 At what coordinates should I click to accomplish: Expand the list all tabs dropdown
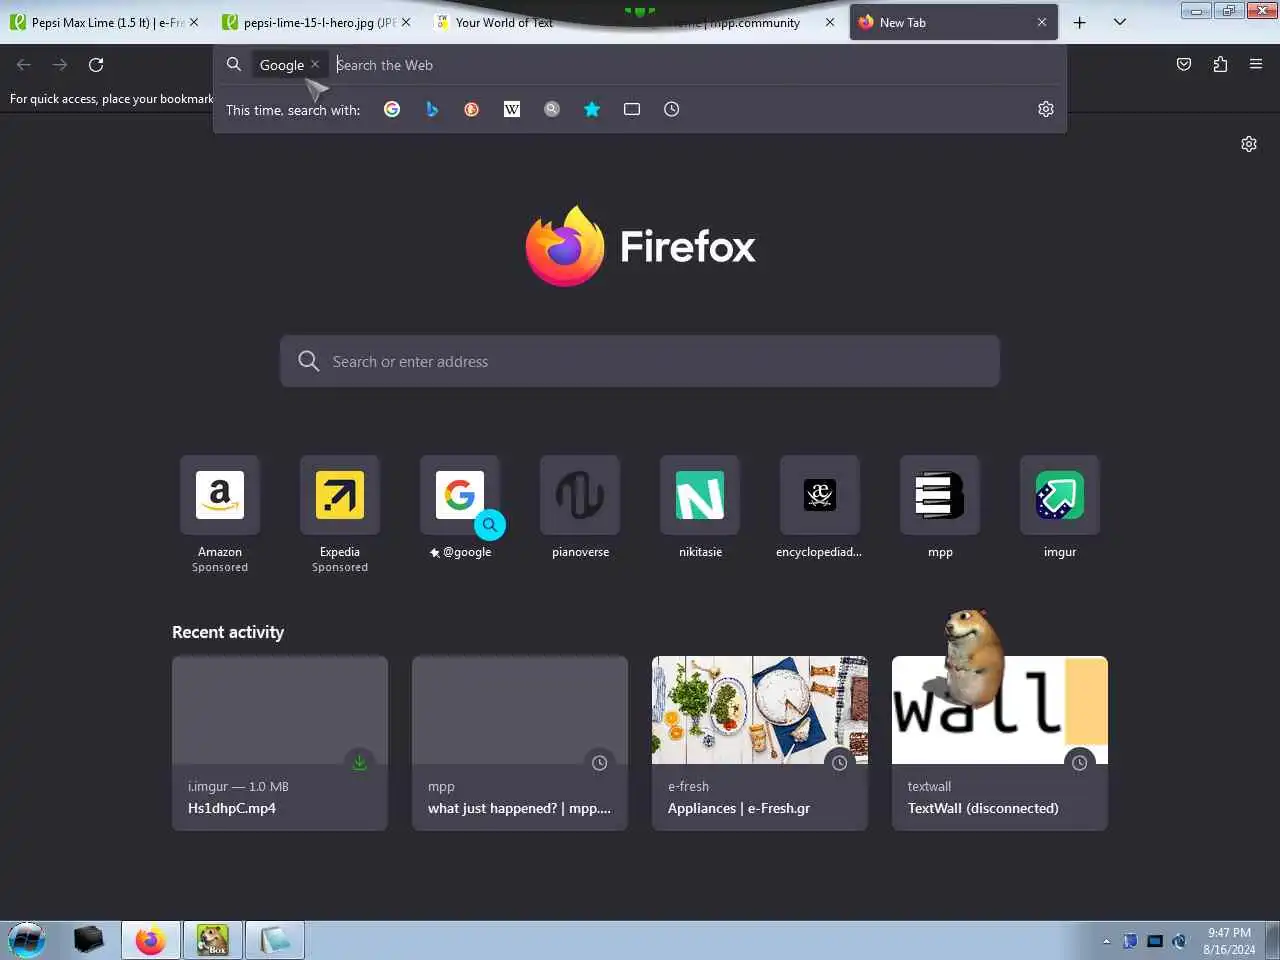pyautogui.click(x=1120, y=22)
